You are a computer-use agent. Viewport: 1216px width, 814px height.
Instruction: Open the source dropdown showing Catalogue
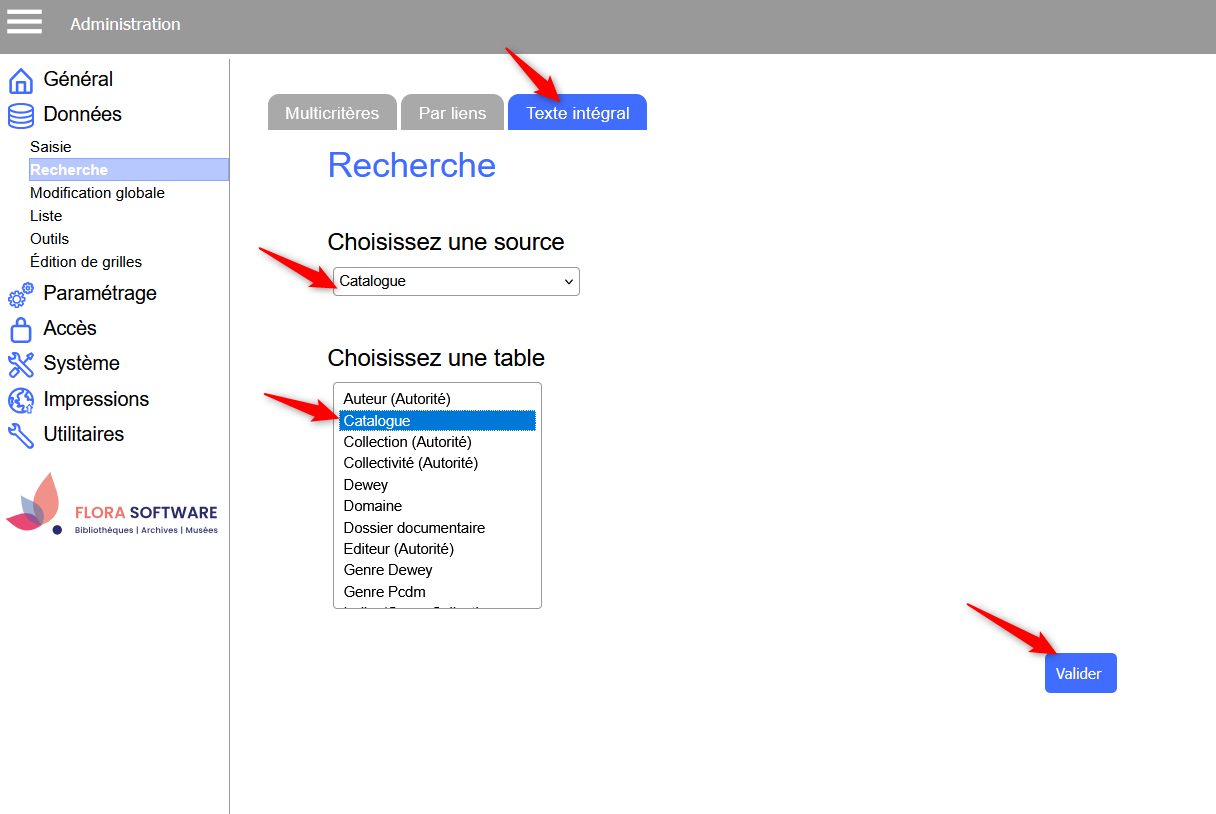coord(456,281)
